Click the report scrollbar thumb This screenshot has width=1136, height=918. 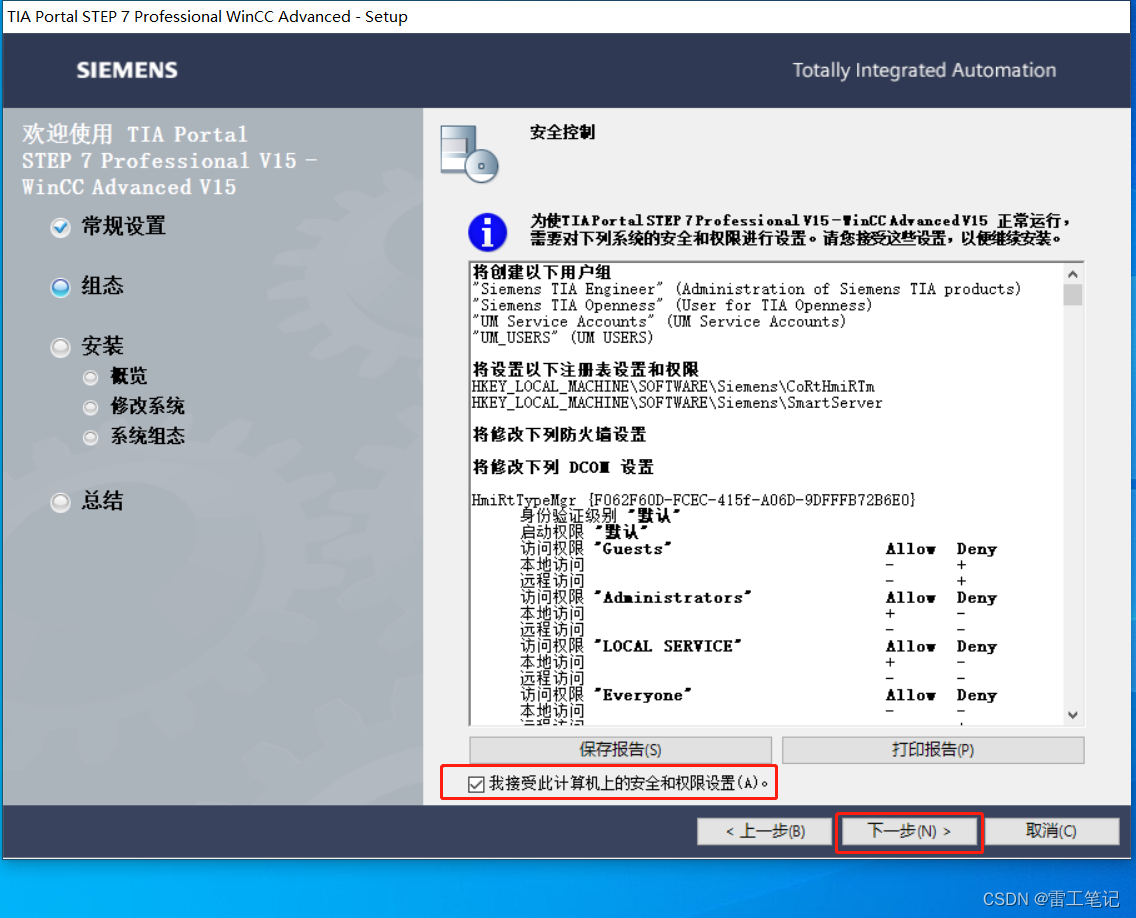point(1073,295)
